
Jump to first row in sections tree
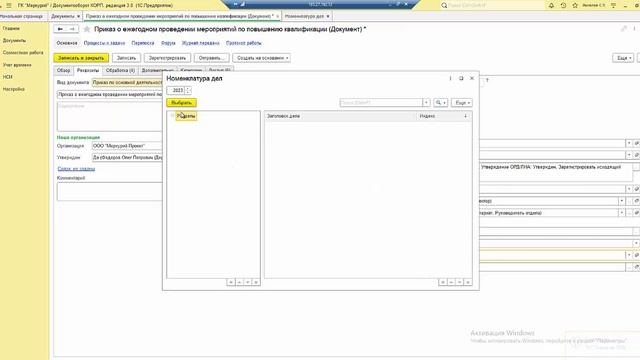coord(231,282)
